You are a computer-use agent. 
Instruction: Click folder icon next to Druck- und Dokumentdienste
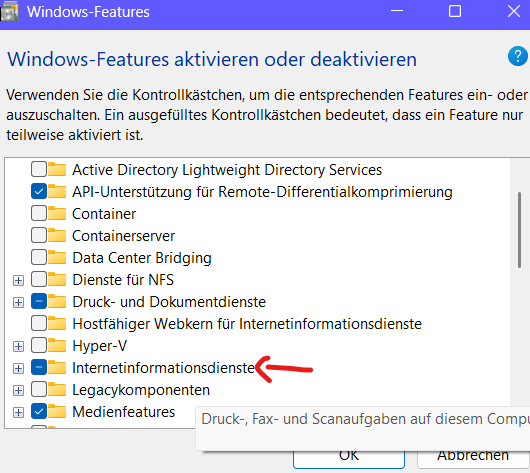pyautogui.click(x=57, y=302)
